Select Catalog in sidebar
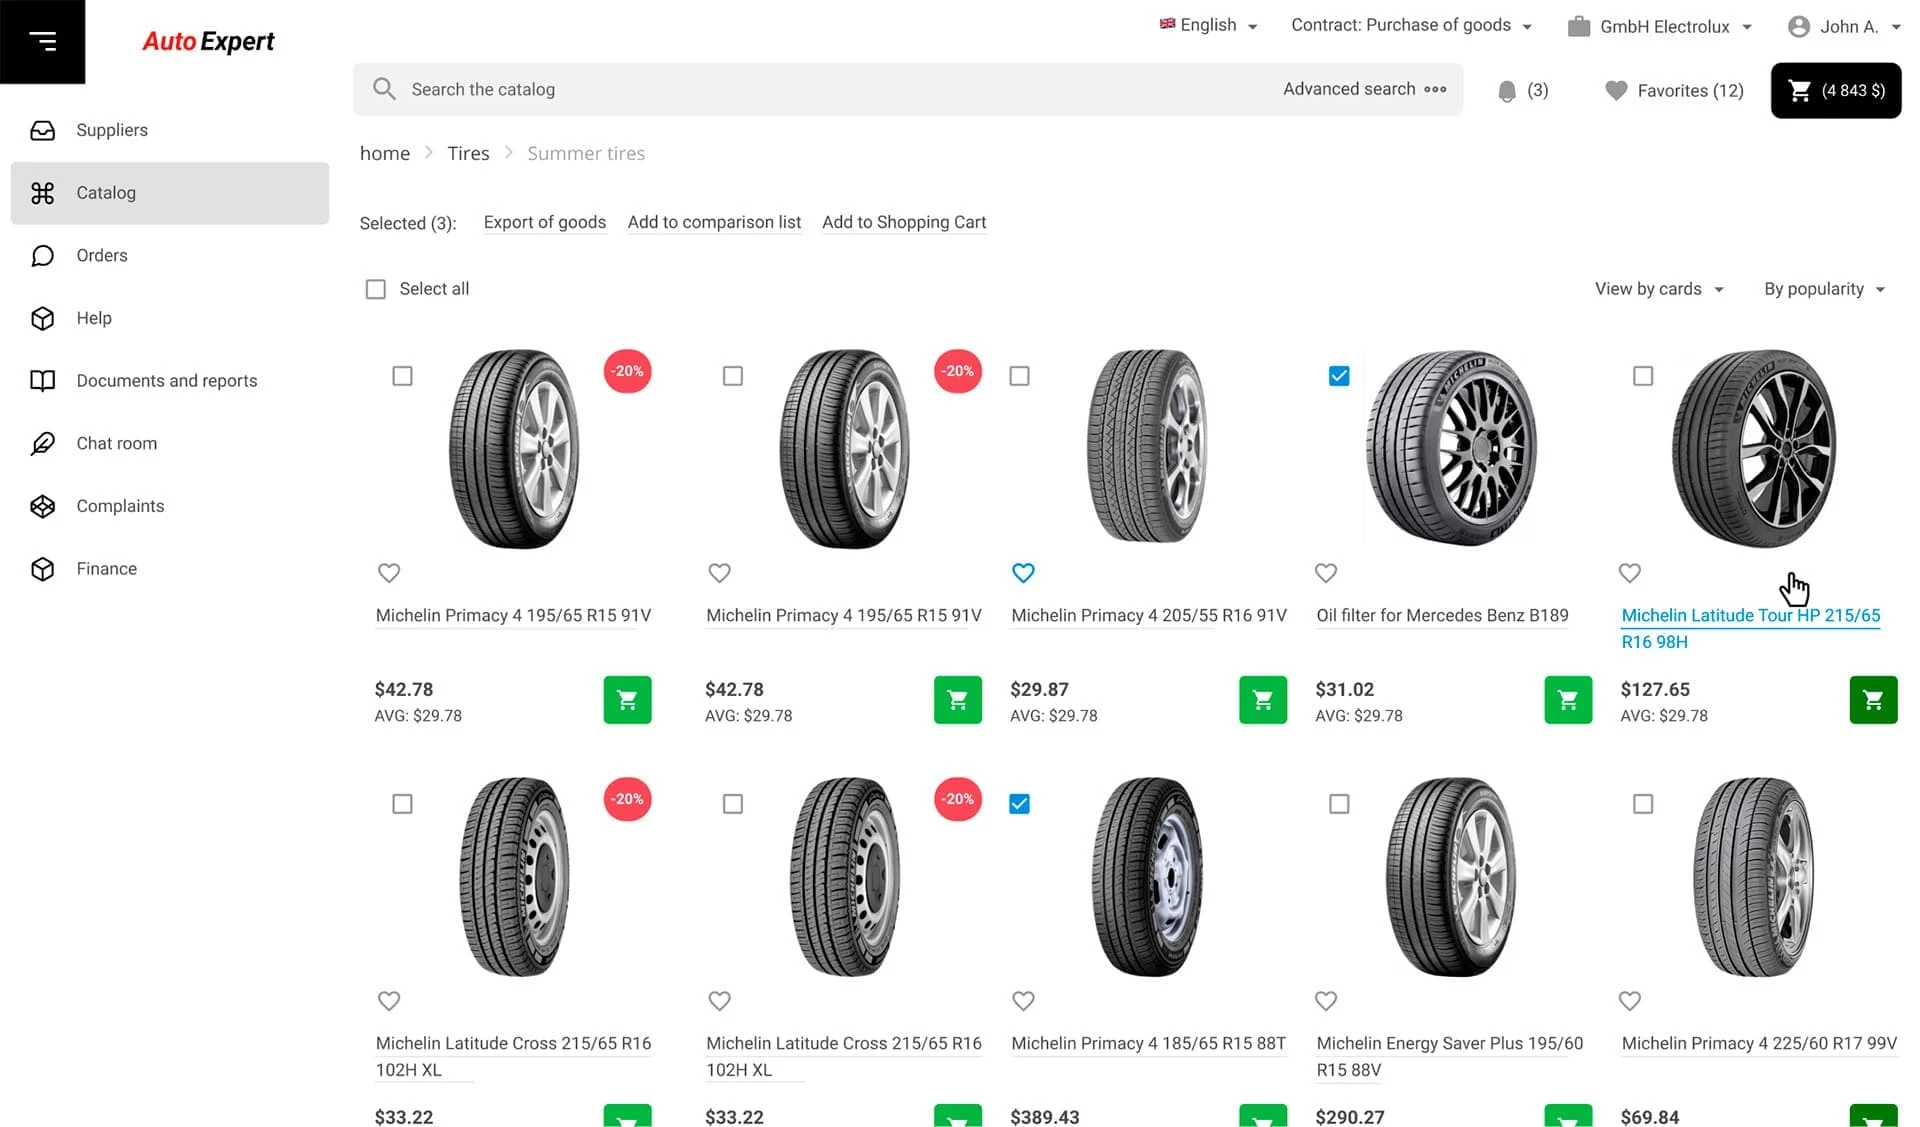The height and width of the screenshot is (1127, 1920). point(170,193)
